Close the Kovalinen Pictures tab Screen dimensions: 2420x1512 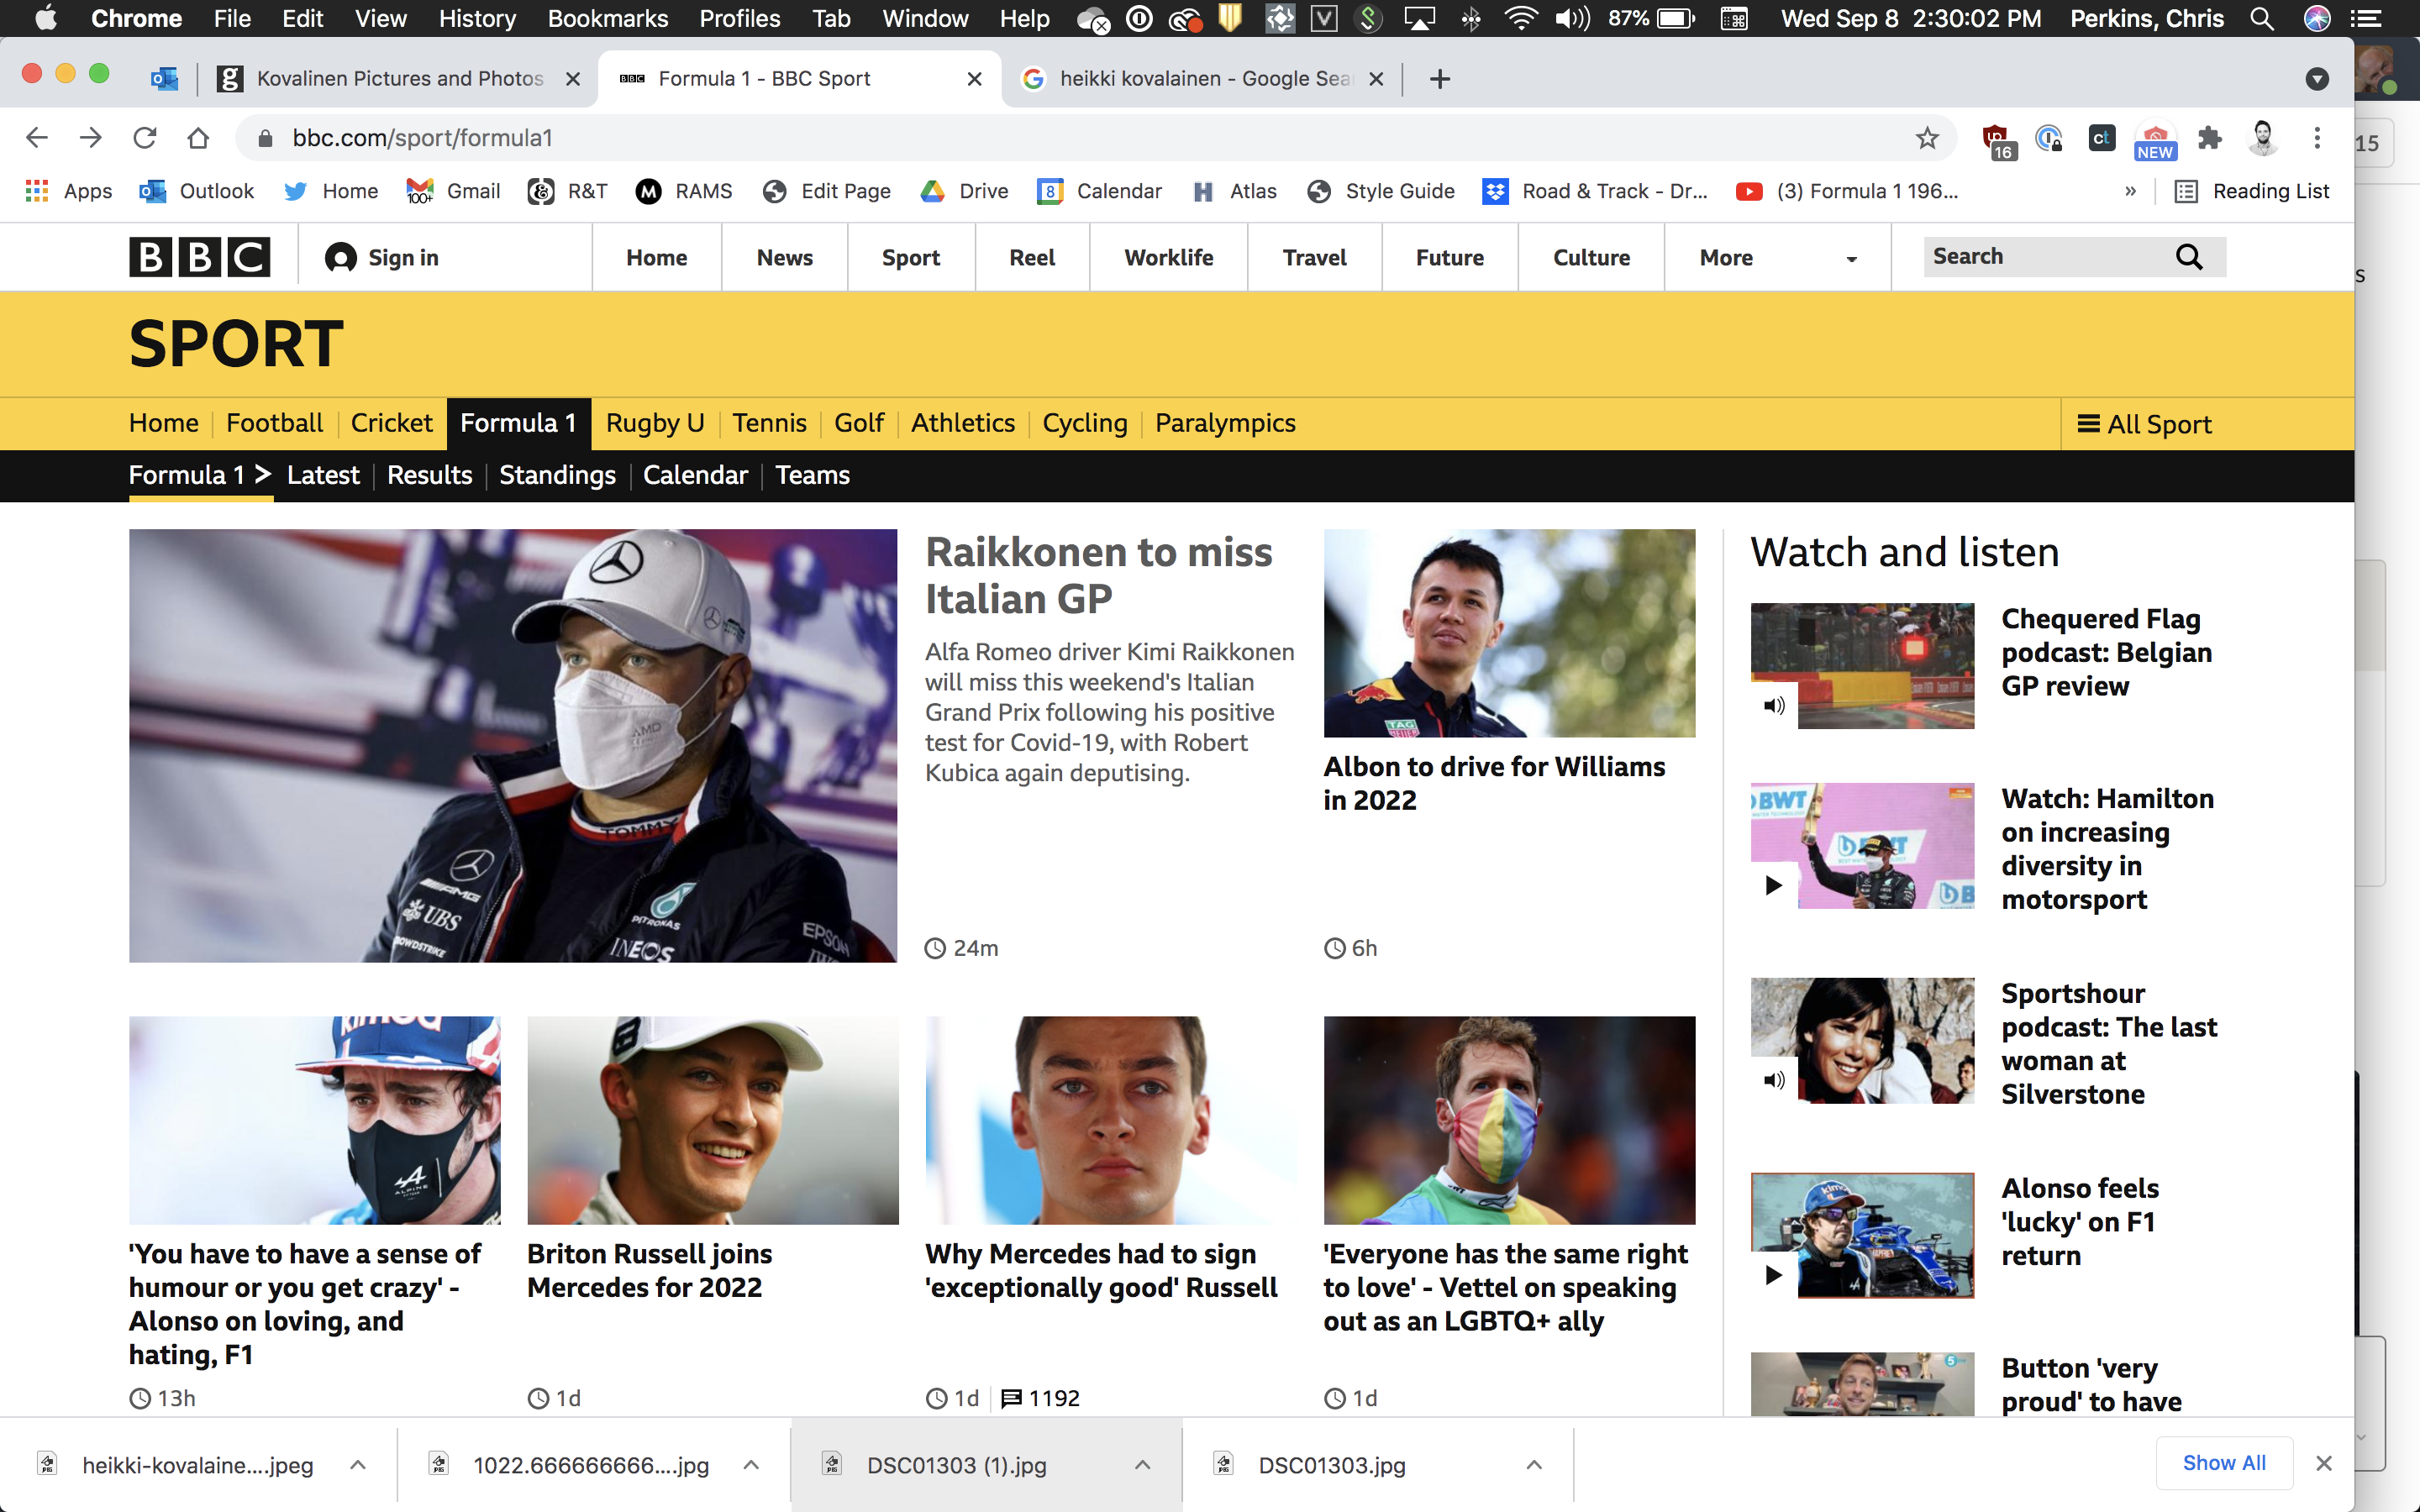coord(573,79)
